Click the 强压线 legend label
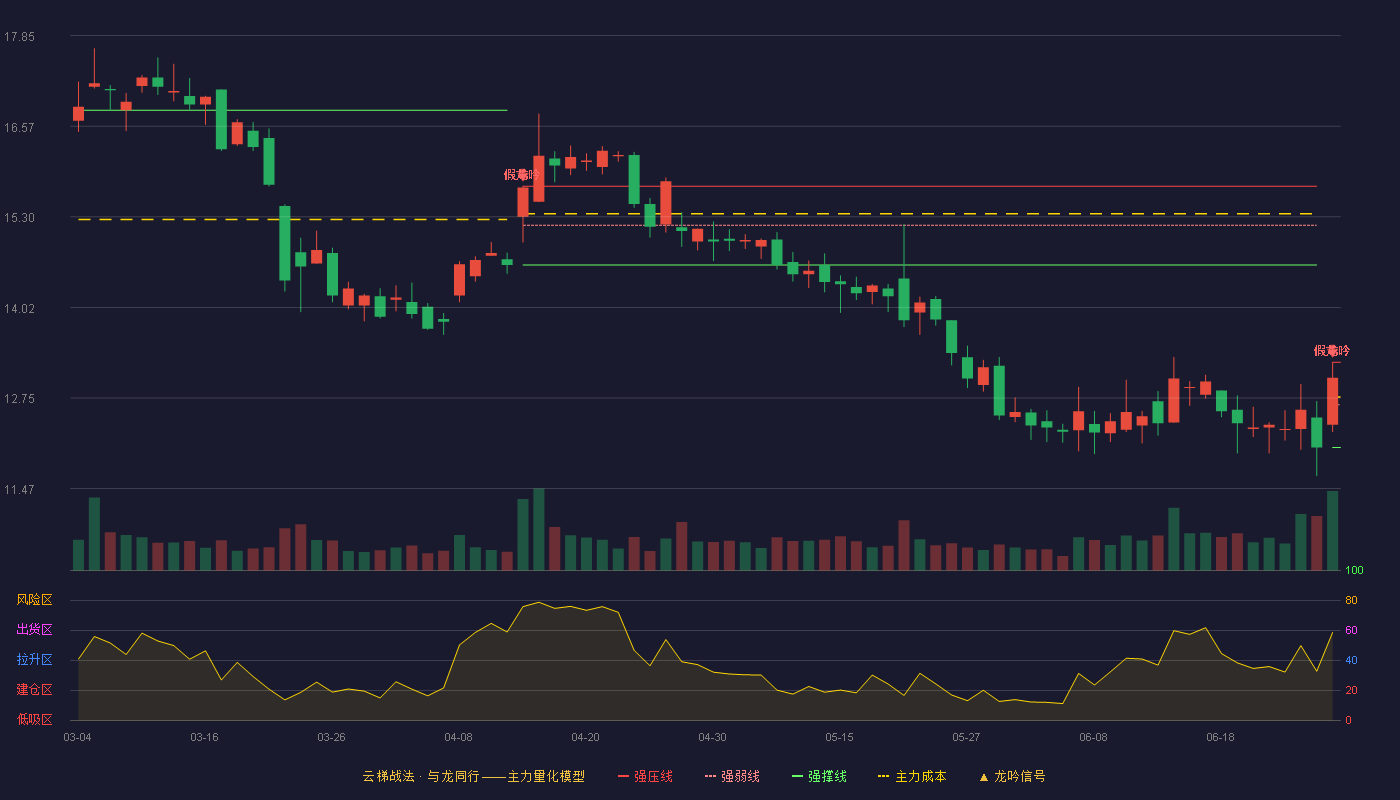The image size is (1400, 800). [653, 776]
